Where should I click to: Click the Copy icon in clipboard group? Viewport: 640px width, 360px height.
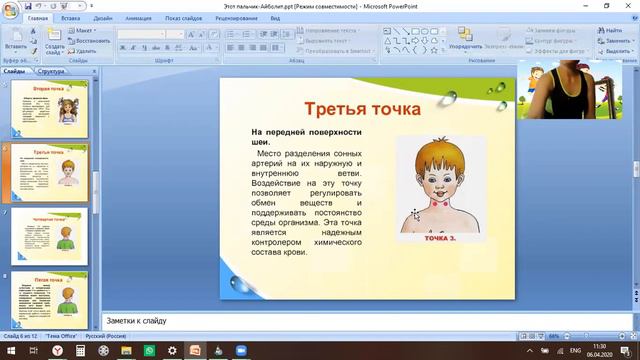coord(33,41)
